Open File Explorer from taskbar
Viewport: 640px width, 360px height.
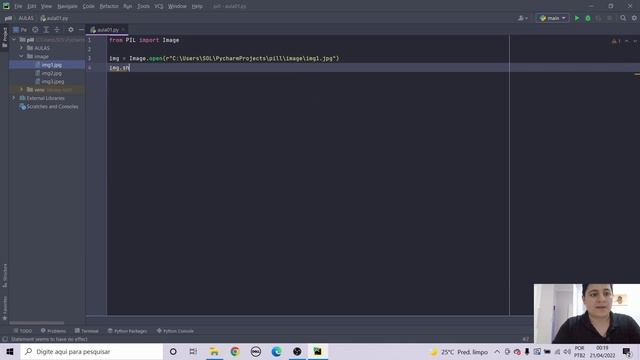pyautogui.click(x=214, y=351)
